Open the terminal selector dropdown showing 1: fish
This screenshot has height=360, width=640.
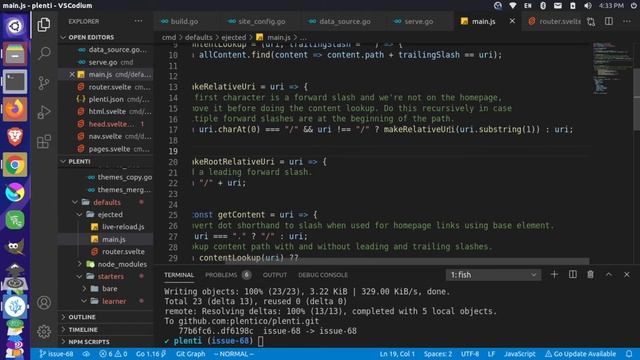pos(493,275)
